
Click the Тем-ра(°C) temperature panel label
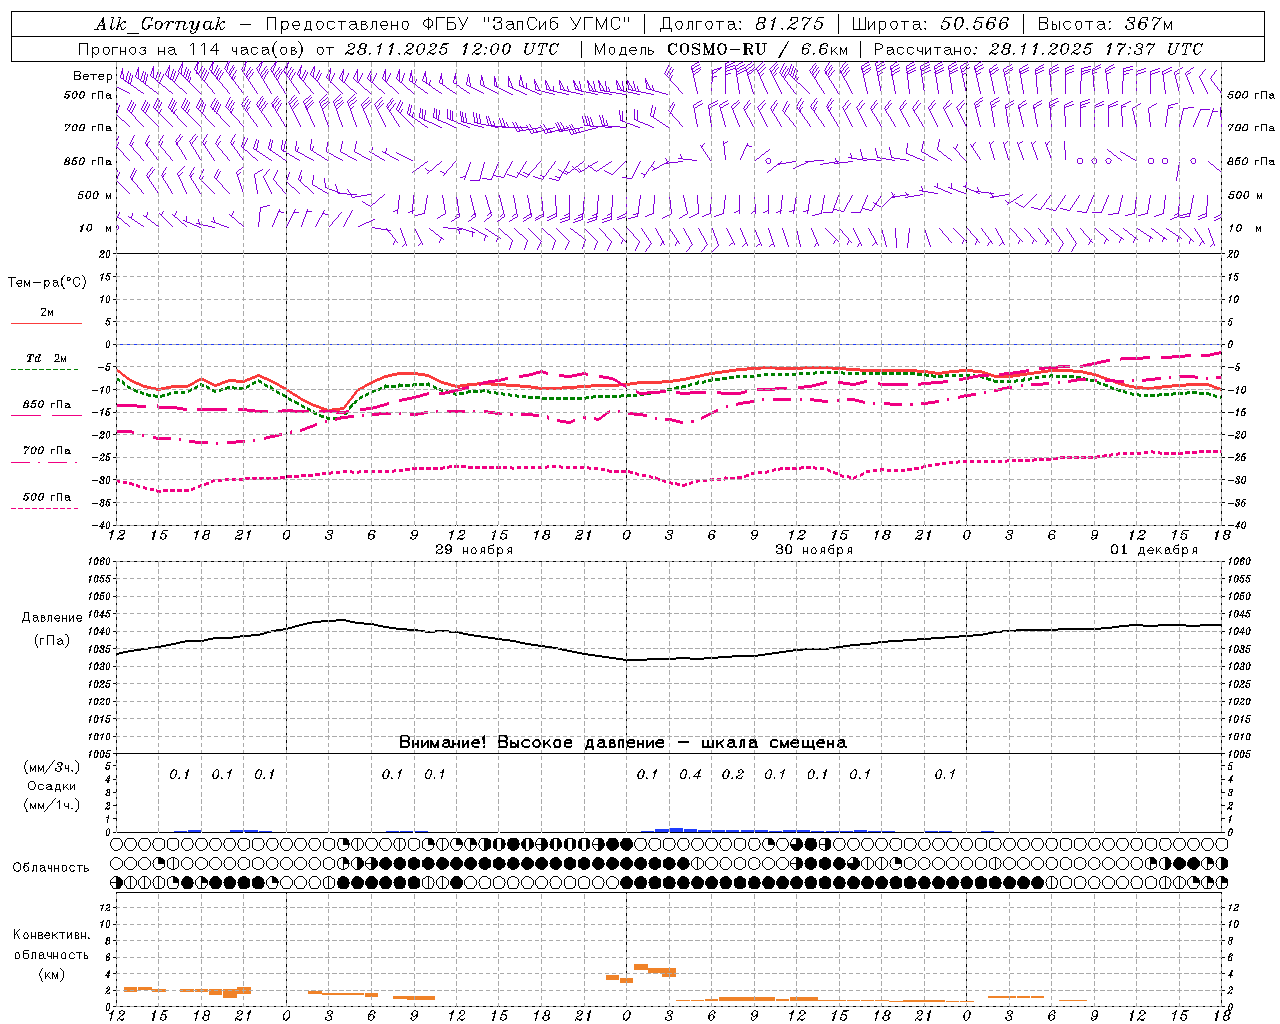click(x=47, y=283)
